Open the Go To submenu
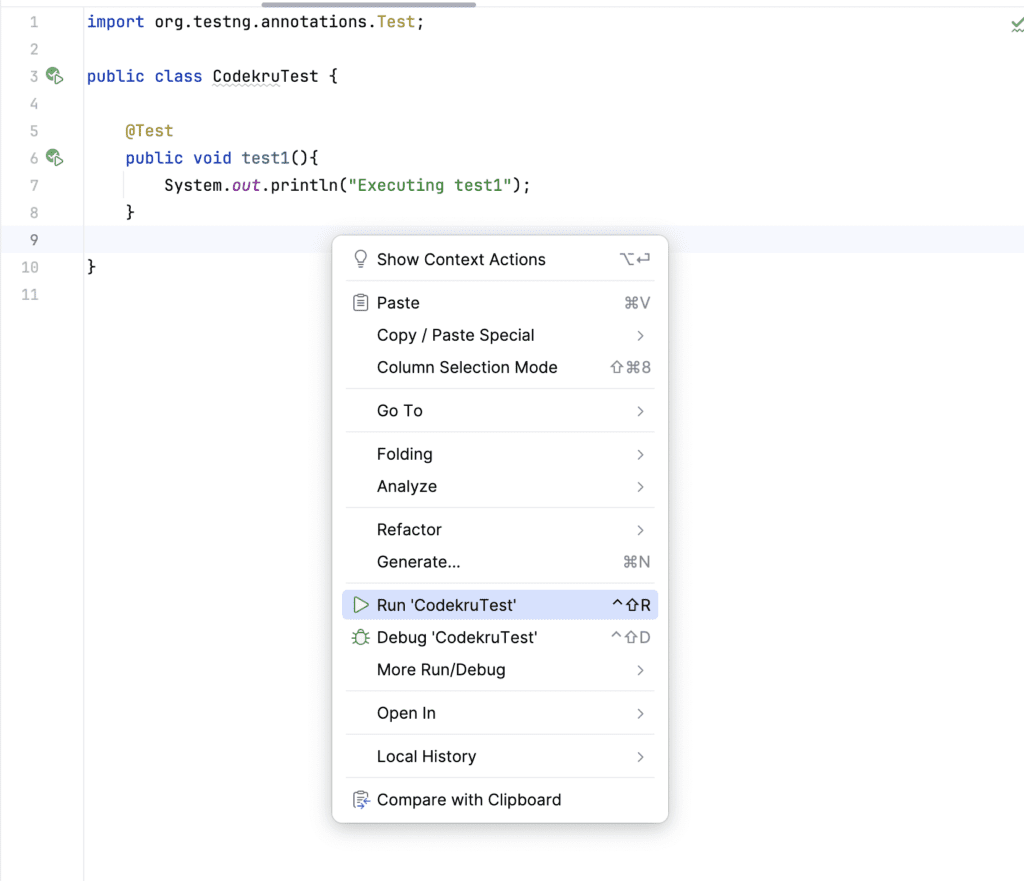Screen dimensions: 1024x881 [500, 411]
